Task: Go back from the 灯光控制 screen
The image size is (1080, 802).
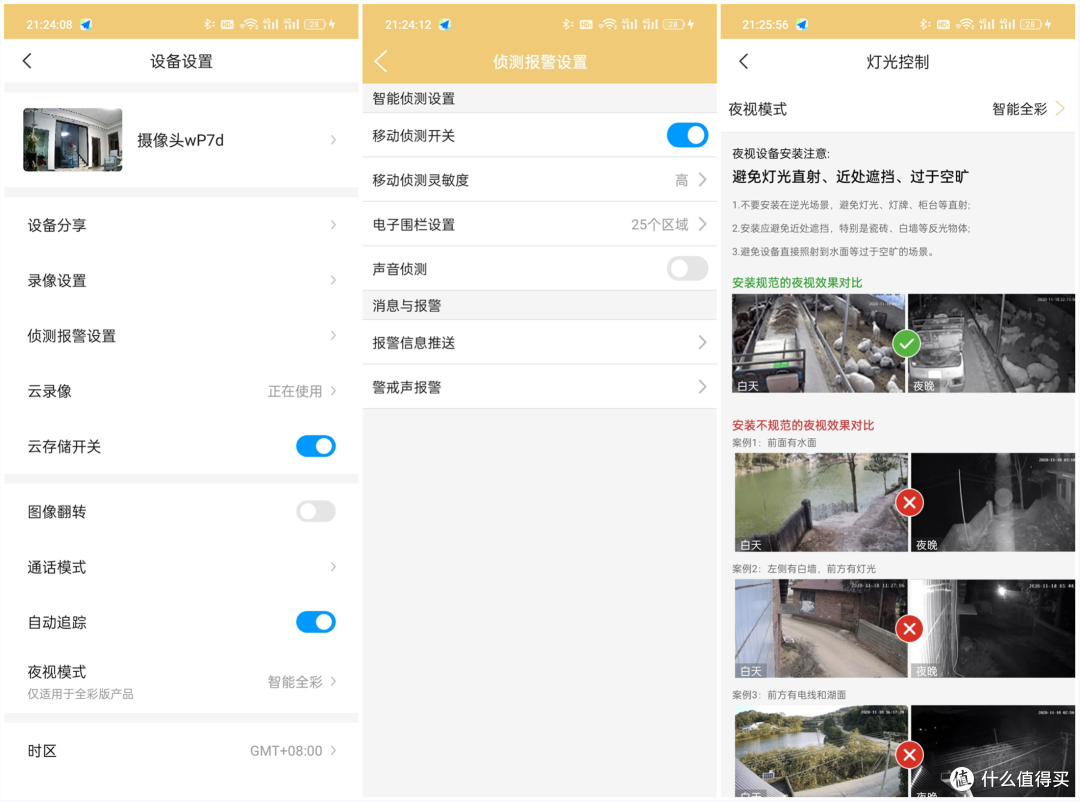Action: point(743,61)
